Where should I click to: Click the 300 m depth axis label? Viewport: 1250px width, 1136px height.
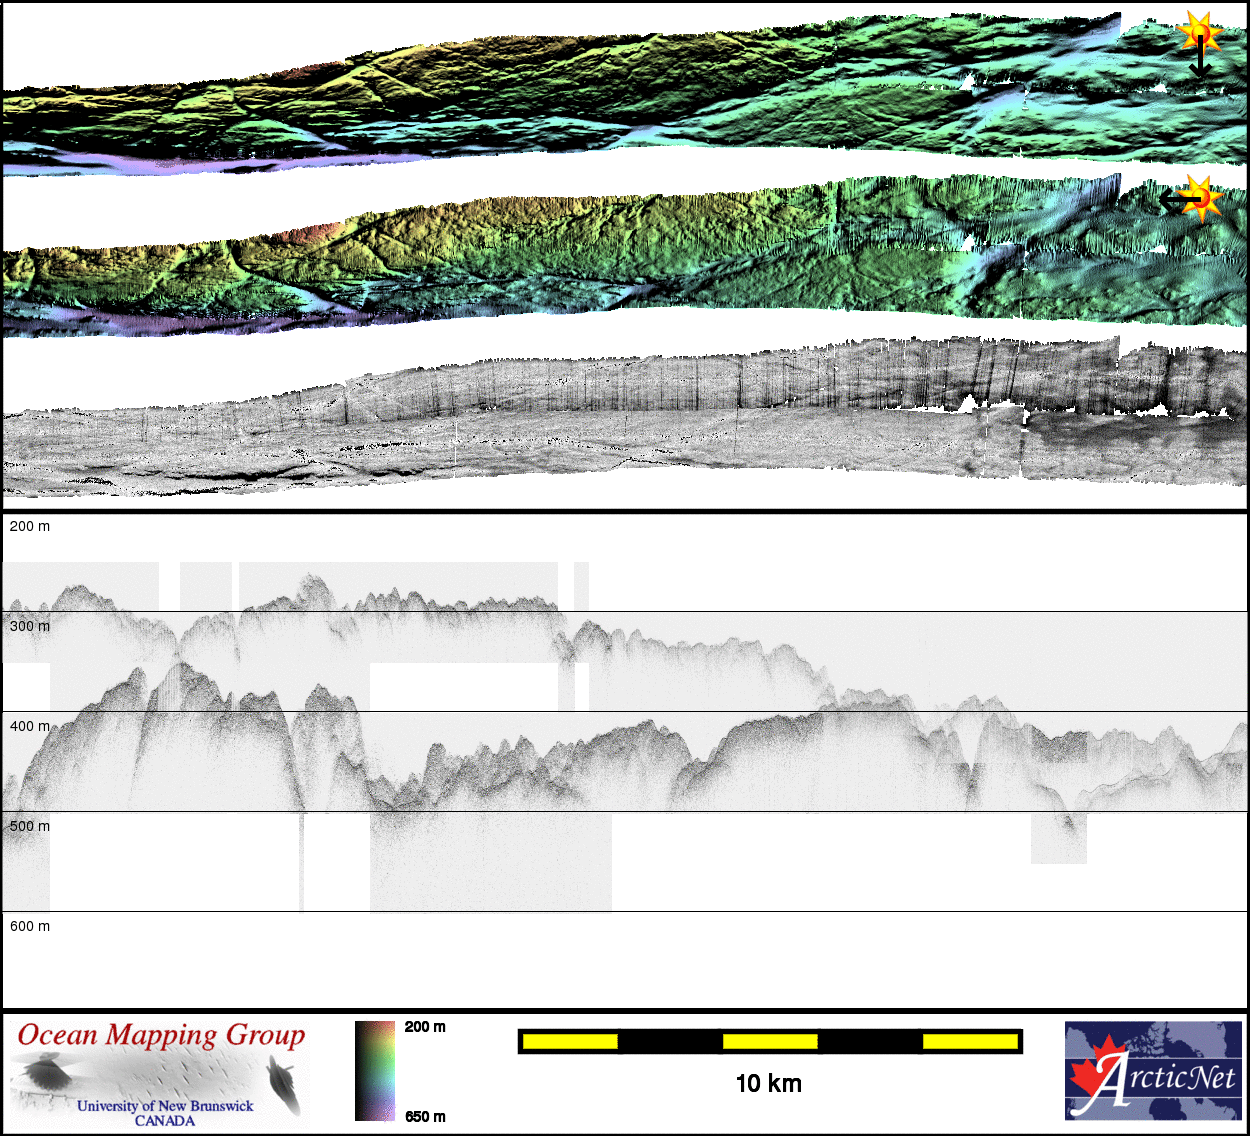pyautogui.click(x=30, y=626)
